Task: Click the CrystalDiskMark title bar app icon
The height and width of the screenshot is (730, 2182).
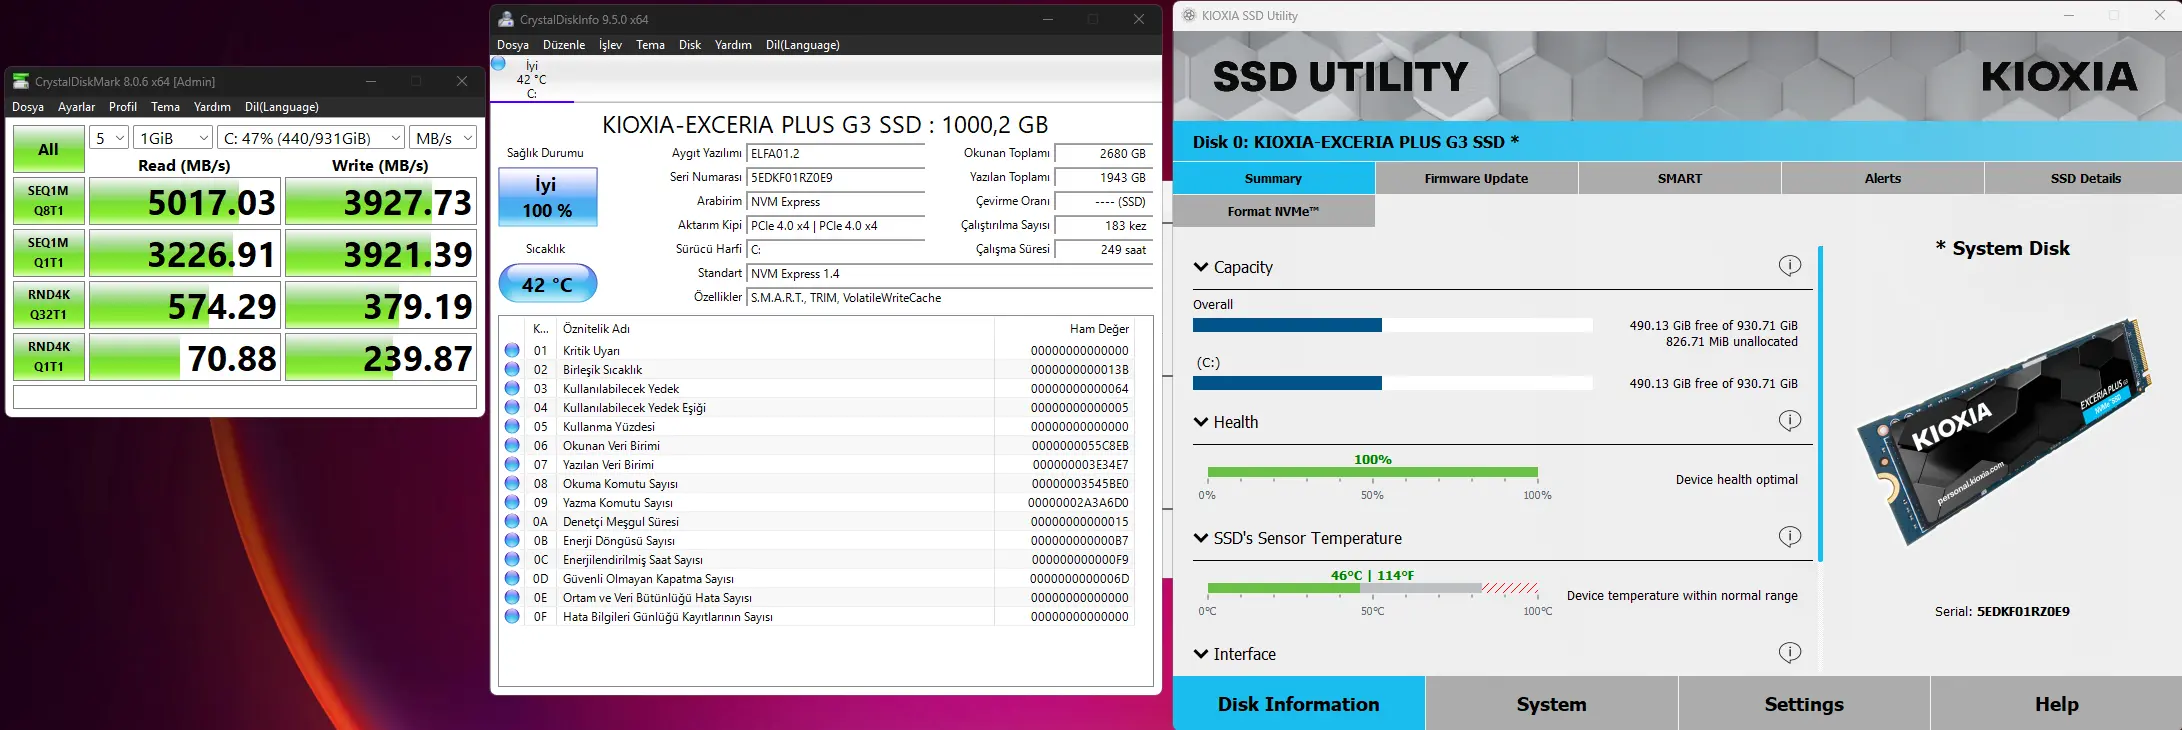Action: (x=21, y=81)
